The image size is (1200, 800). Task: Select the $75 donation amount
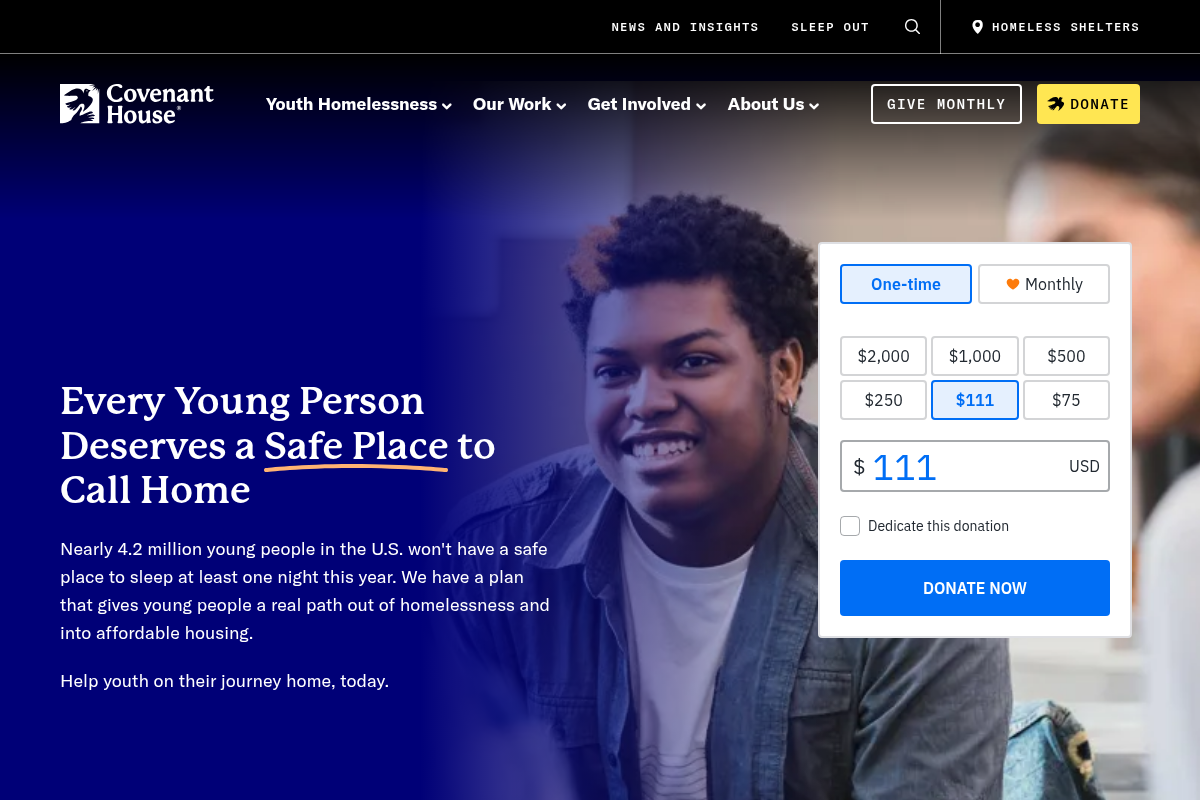(x=1066, y=400)
